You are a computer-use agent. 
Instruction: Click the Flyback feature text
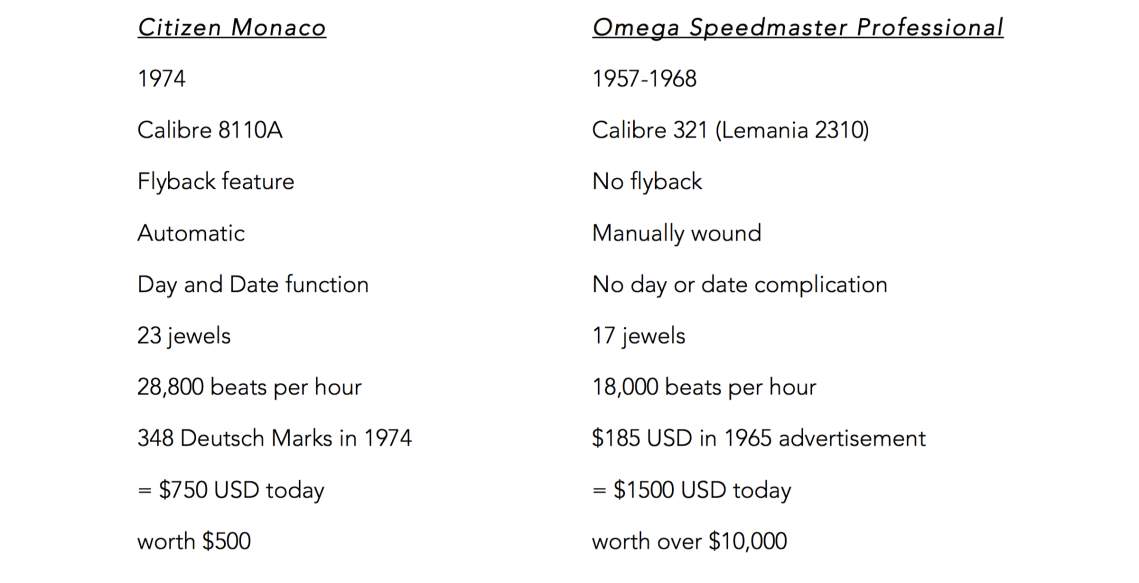click(x=216, y=182)
